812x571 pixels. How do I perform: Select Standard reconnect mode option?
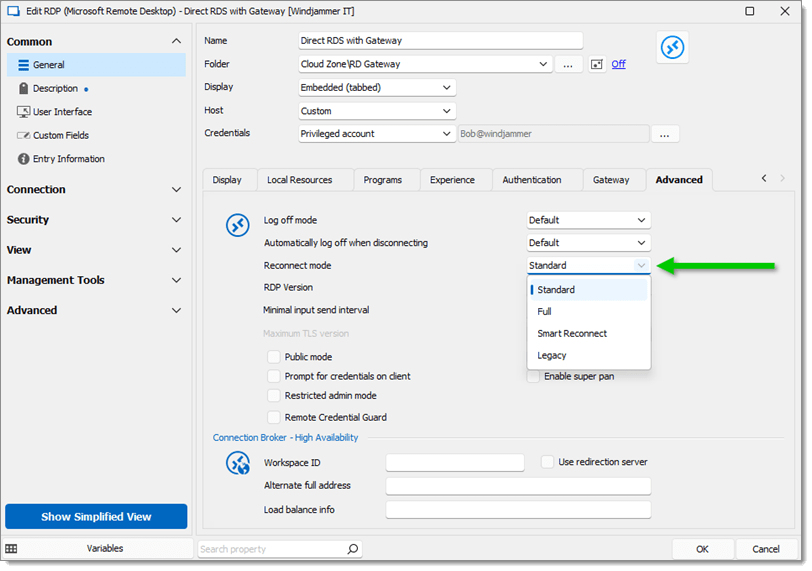tap(588, 290)
